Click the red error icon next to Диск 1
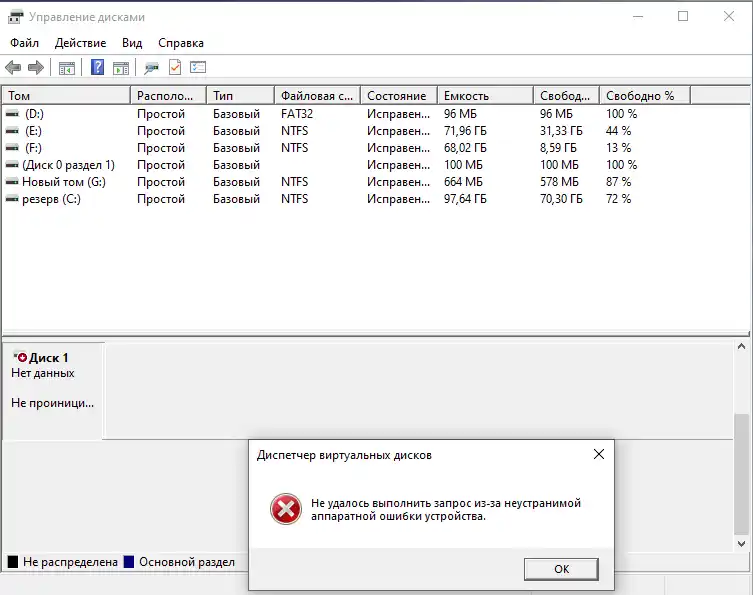The width and height of the screenshot is (753, 595). [21, 357]
